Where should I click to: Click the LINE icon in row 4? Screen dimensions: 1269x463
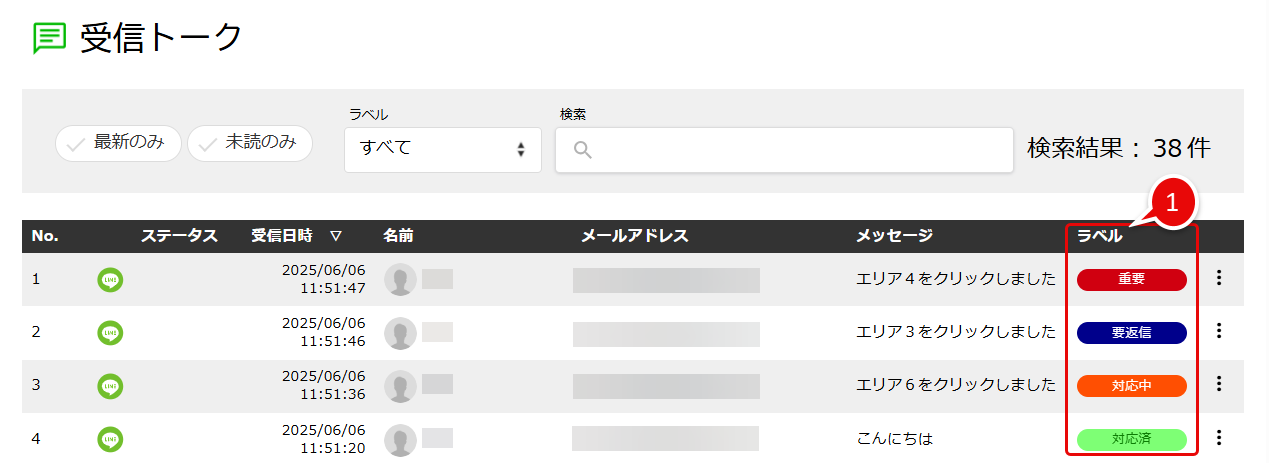tap(110, 438)
